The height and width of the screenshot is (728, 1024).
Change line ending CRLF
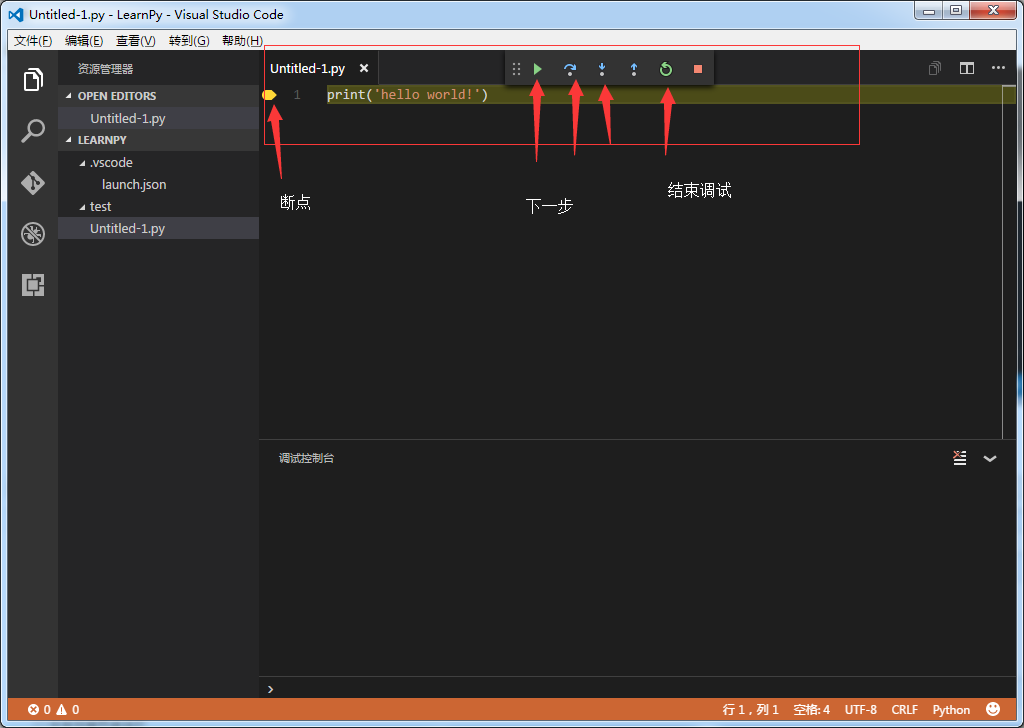[x=904, y=709]
